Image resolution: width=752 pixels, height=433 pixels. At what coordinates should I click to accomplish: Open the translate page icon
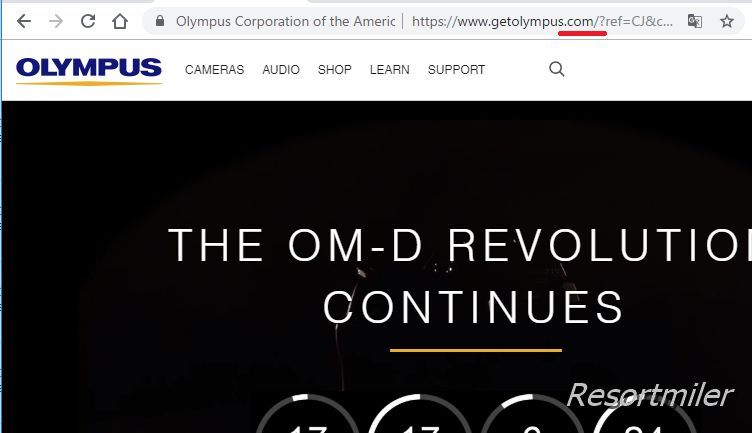(695, 21)
